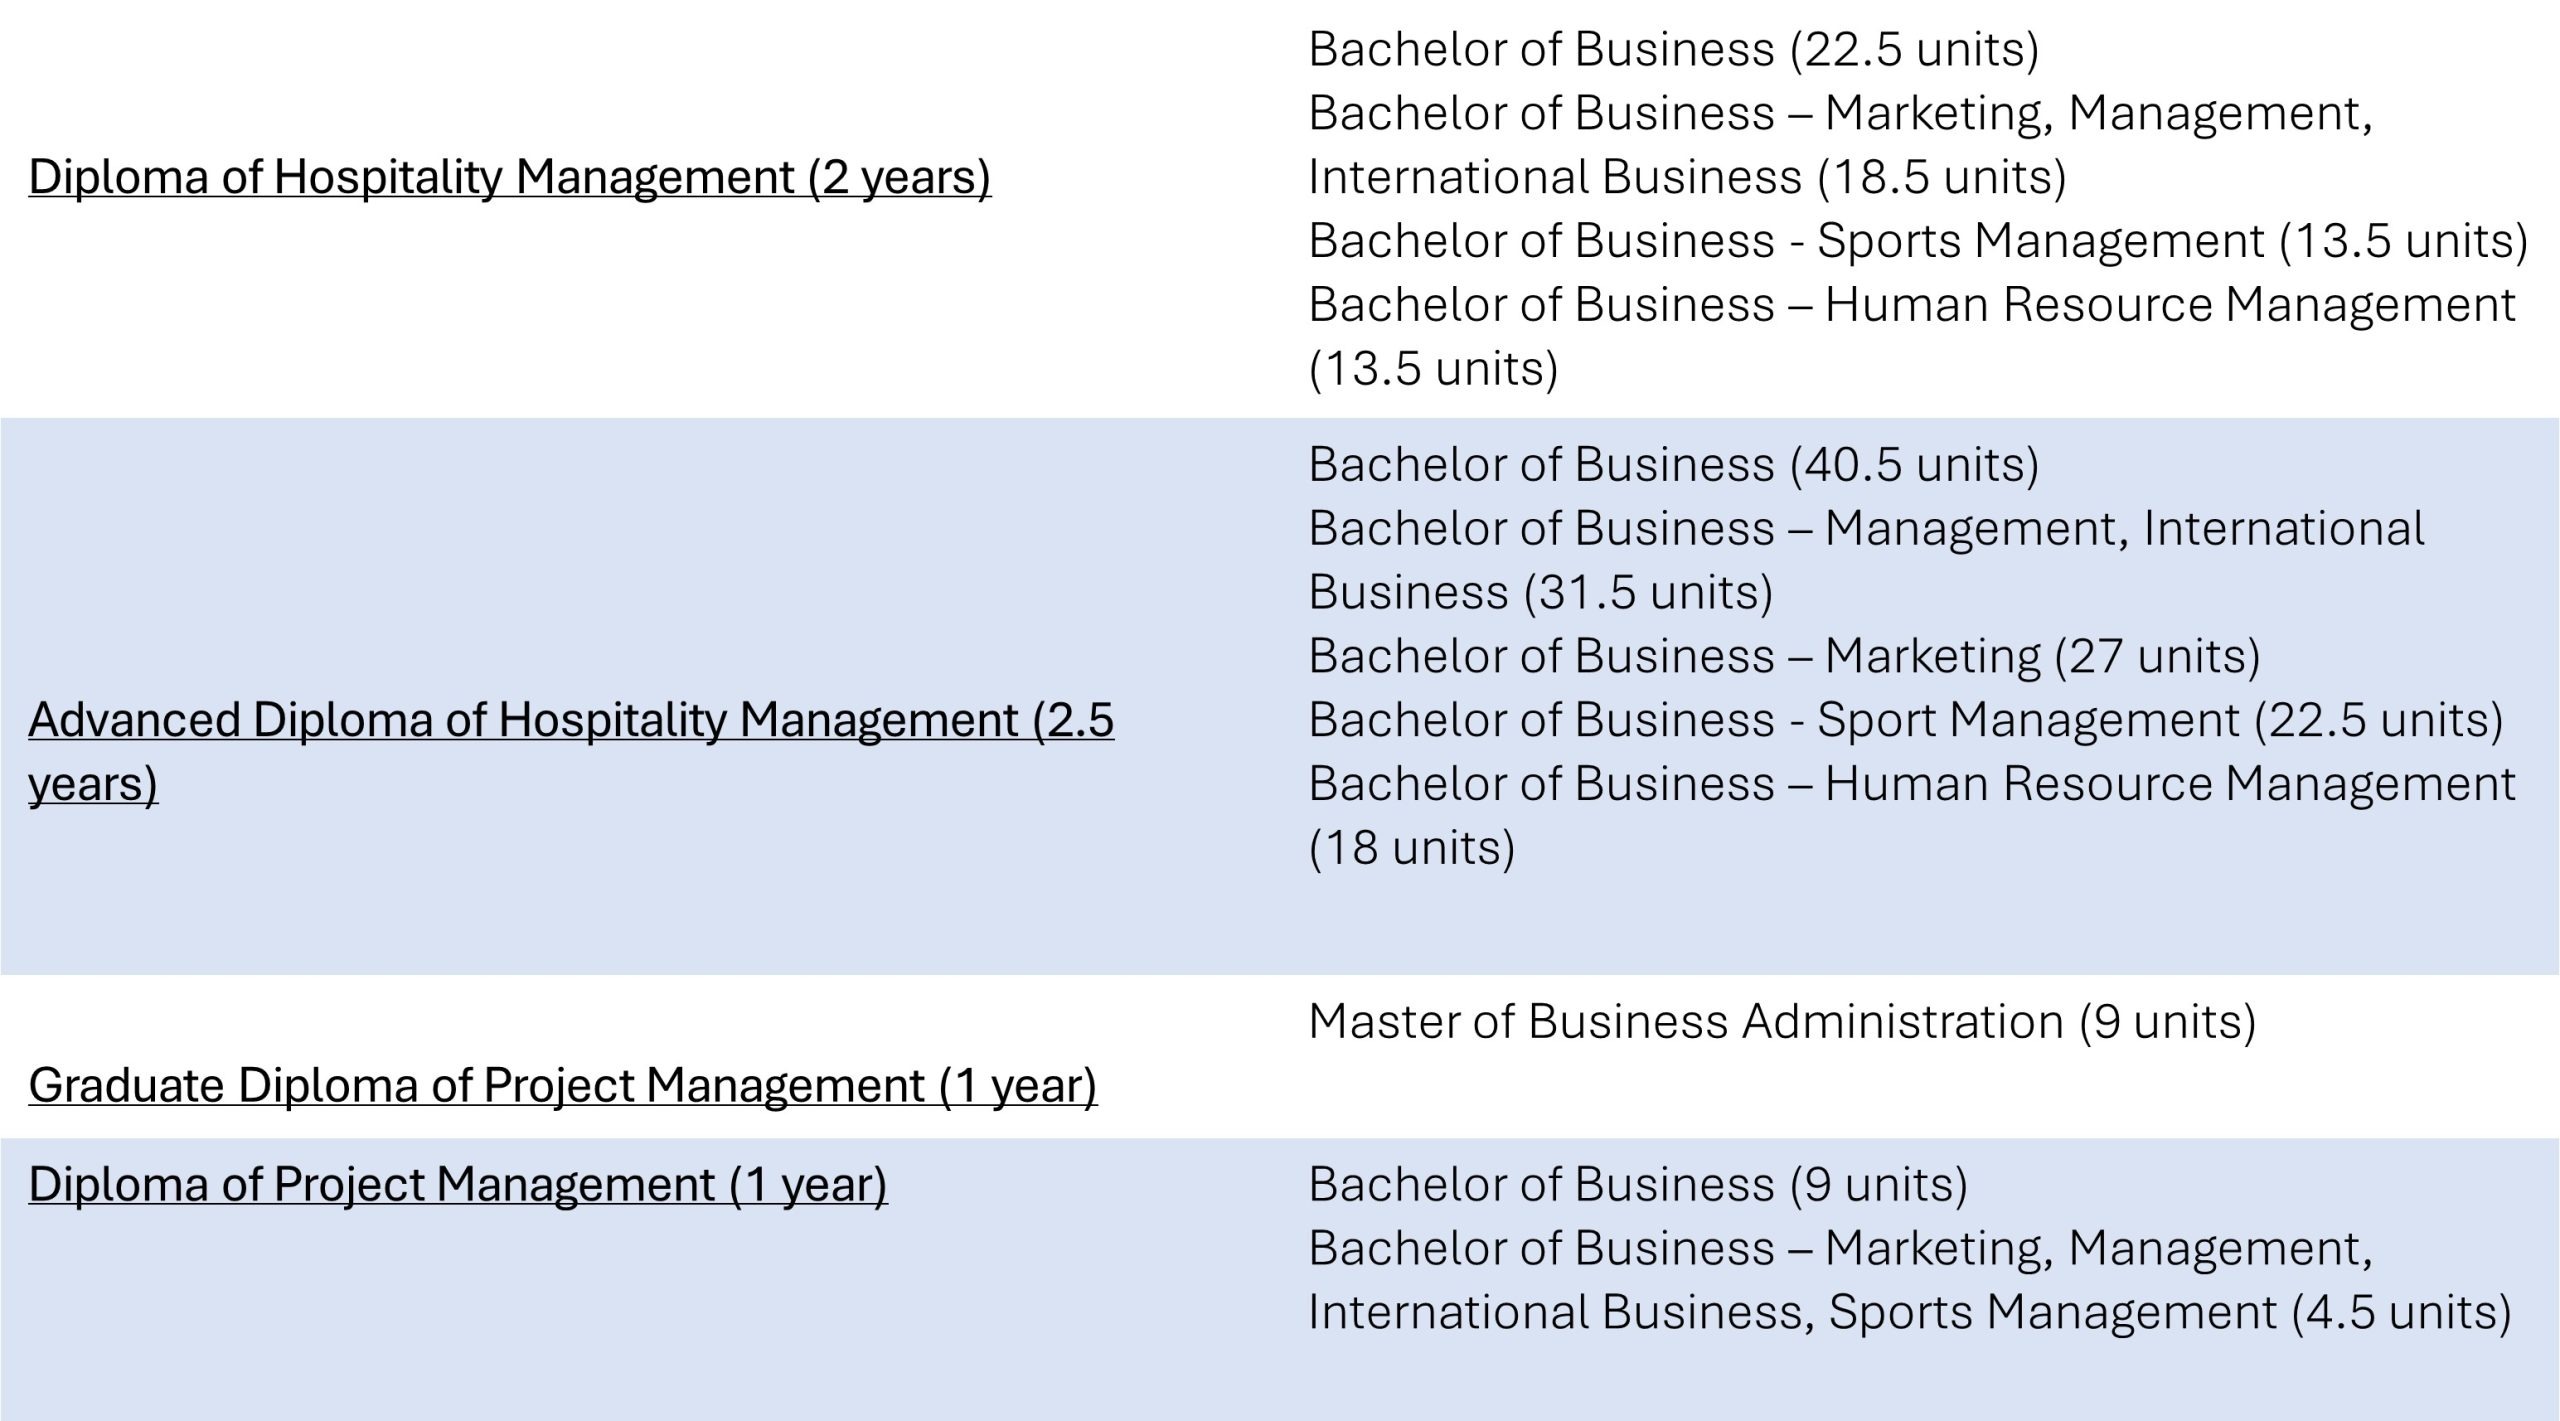
Task: Click 'Sports Management (13.5 units)' line
Action: [1918, 241]
